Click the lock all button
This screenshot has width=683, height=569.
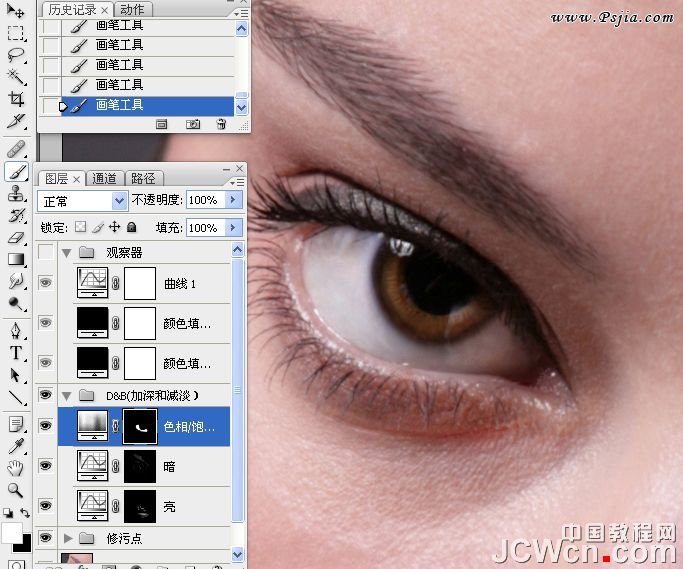pos(132,227)
